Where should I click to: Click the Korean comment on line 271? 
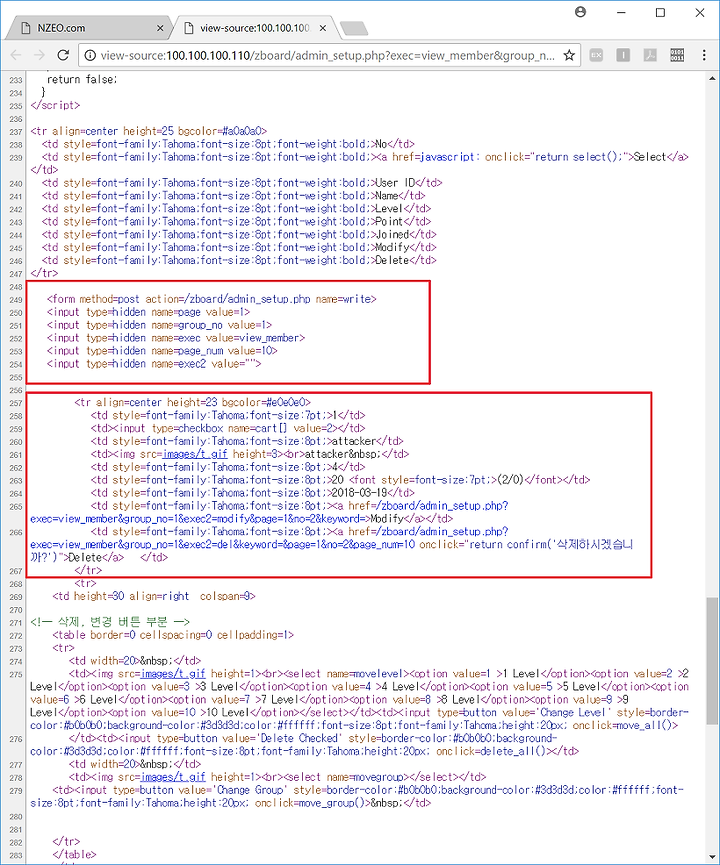coord(110,622)
